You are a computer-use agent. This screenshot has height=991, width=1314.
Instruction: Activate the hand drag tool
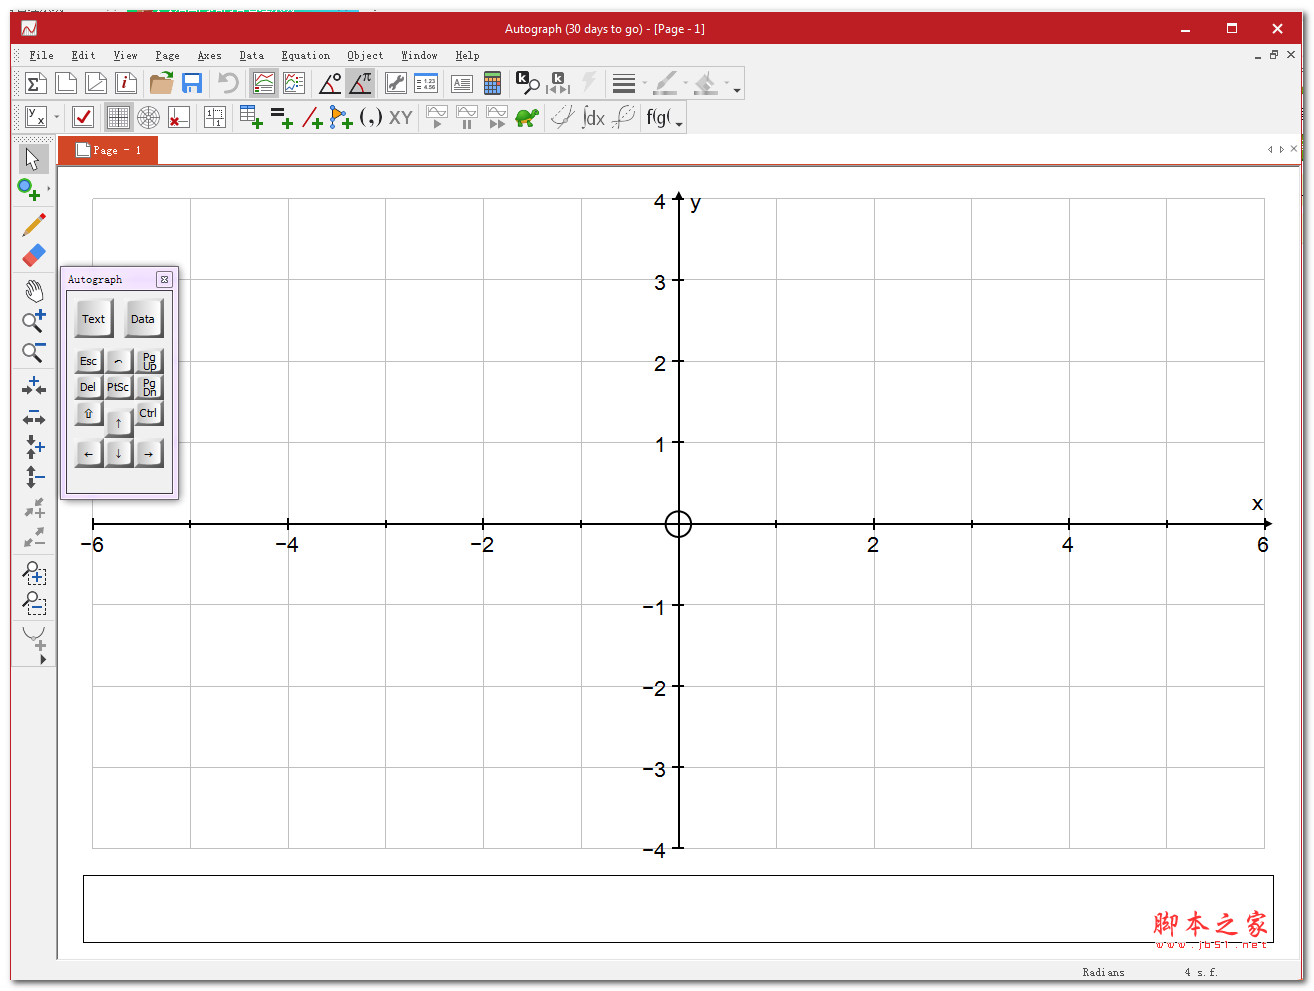coord(33,291)
